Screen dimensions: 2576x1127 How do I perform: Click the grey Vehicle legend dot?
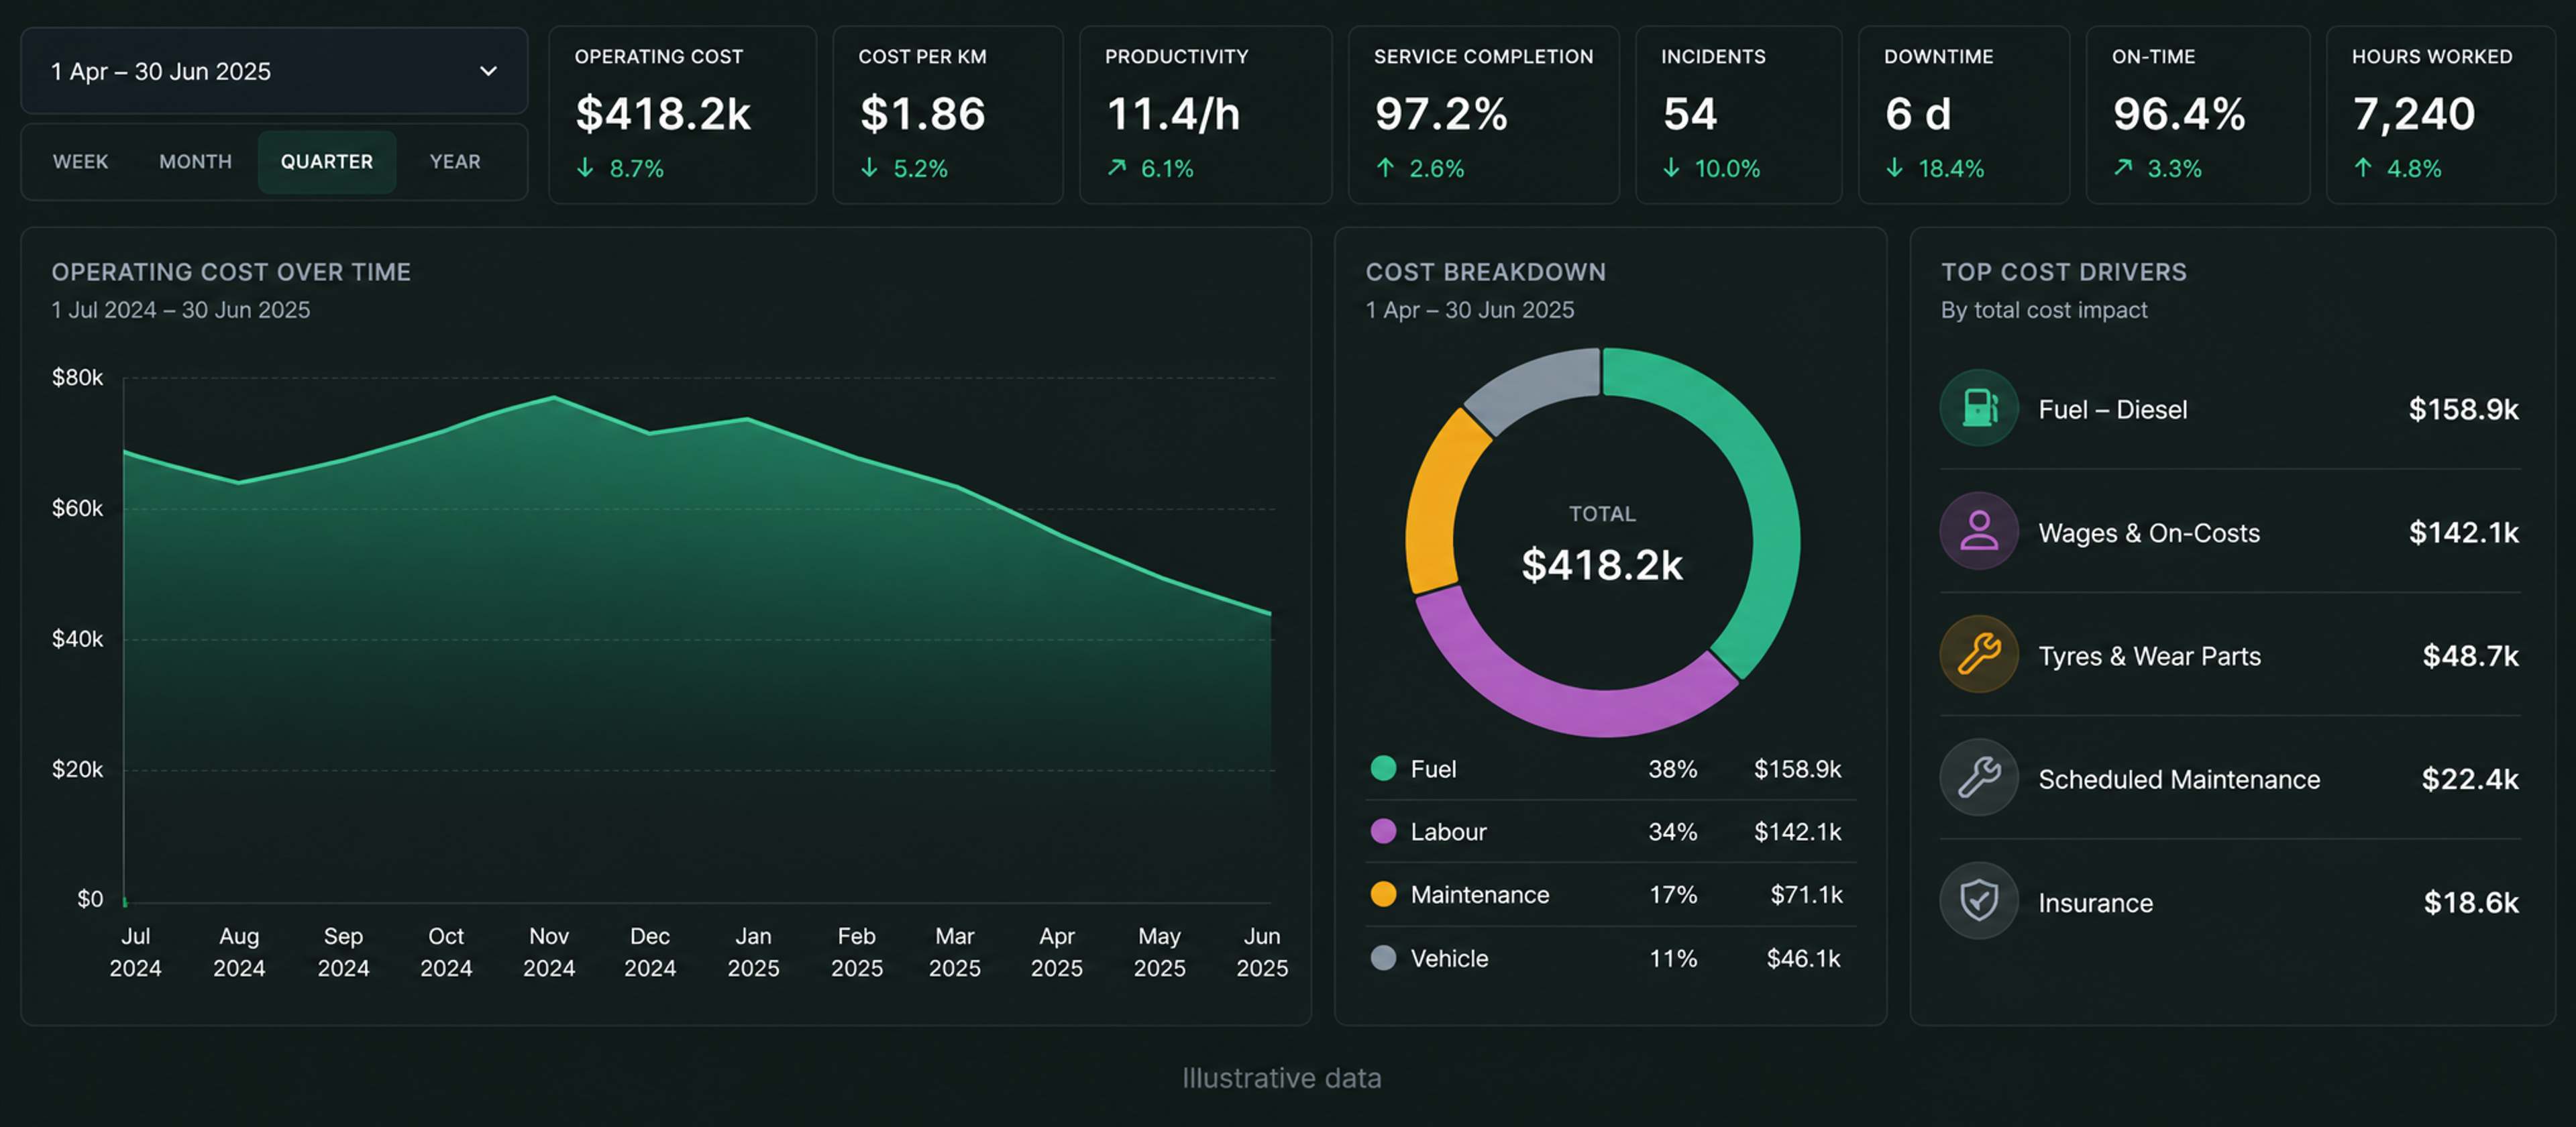1383,958
